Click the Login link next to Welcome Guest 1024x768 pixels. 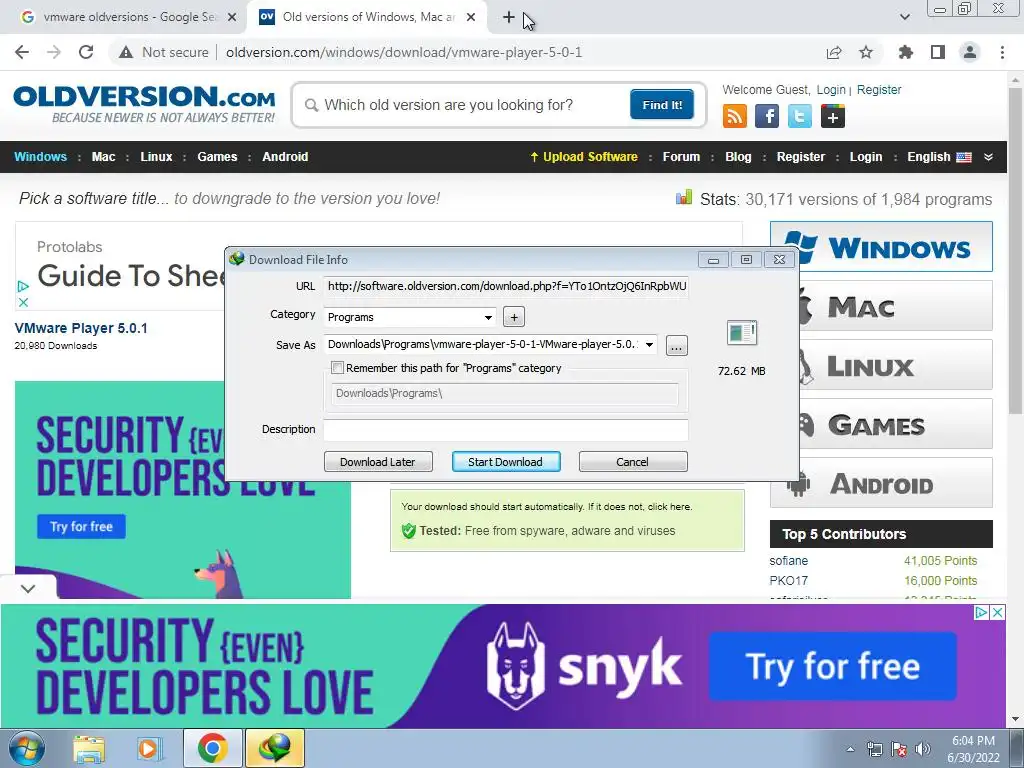pos(831,90)
